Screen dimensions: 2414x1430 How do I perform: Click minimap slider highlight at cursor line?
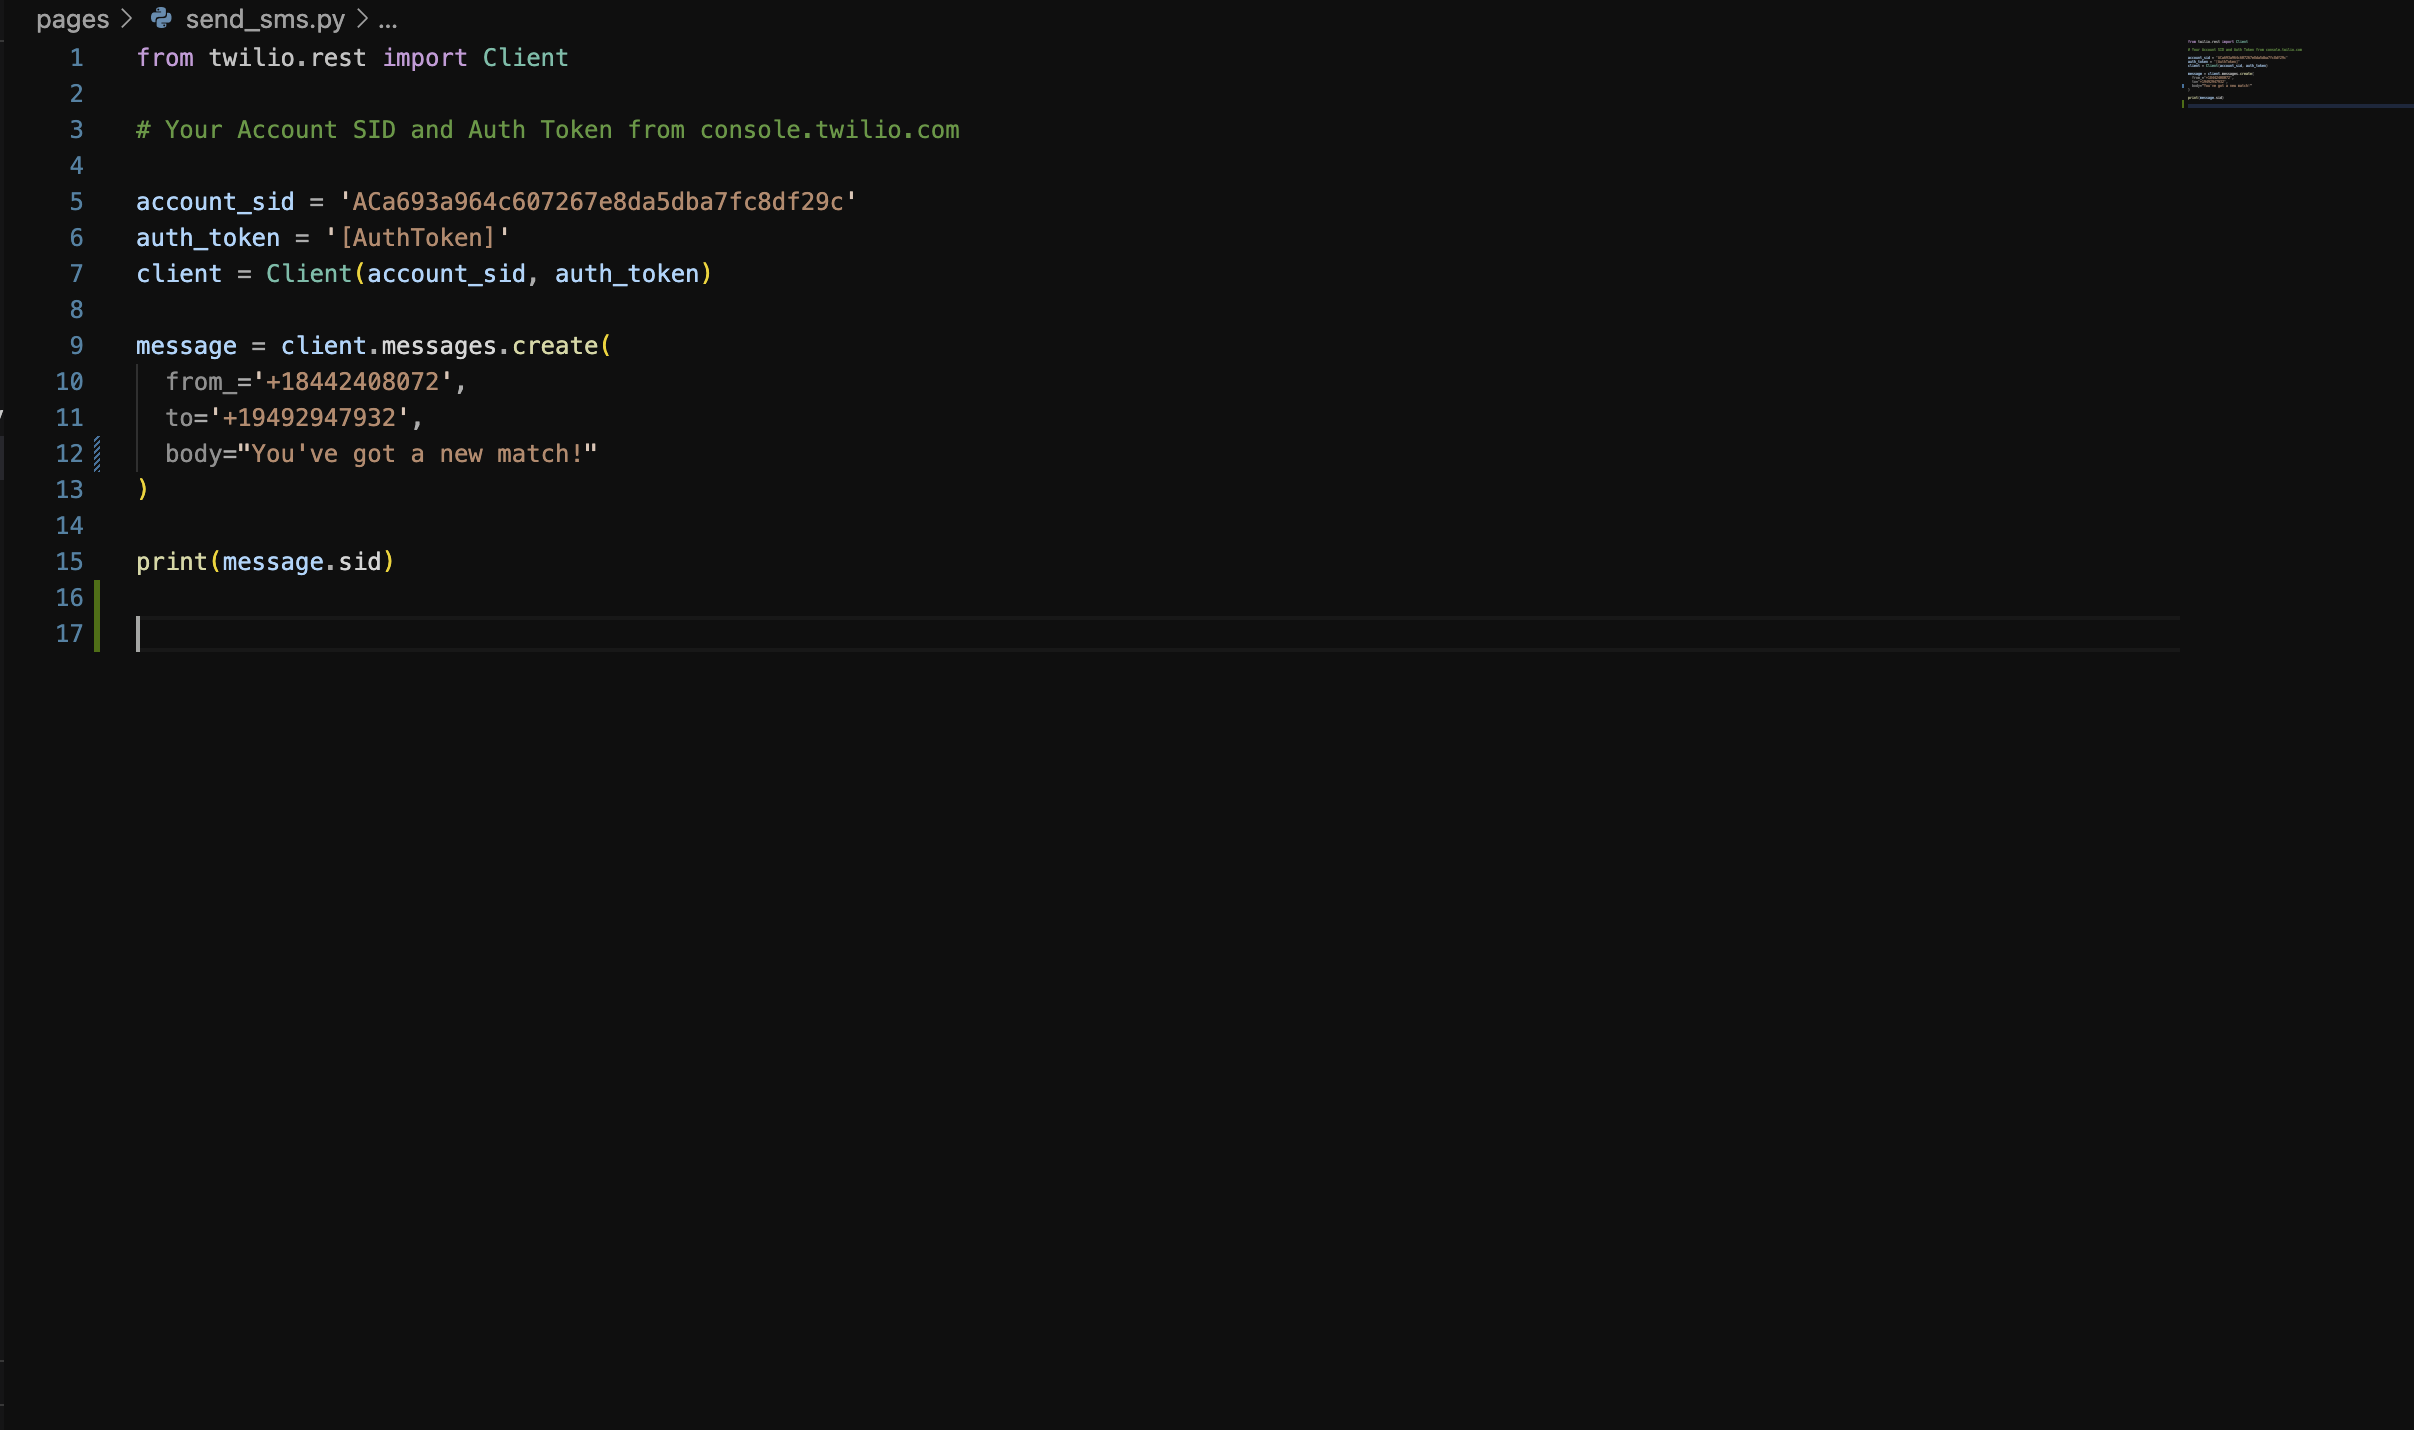[2300, 105]
